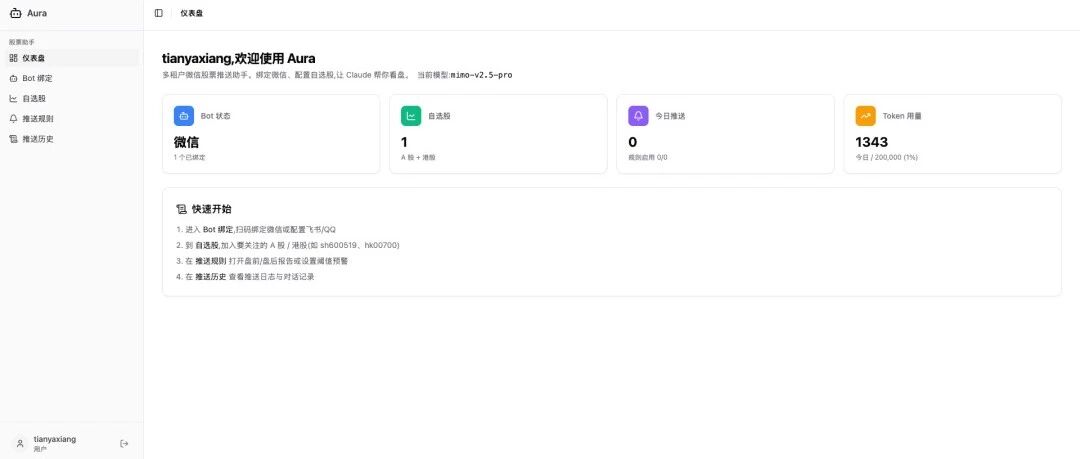
Task: Click the 快速开始 scroll icon
Action: (x=182, y=209)
